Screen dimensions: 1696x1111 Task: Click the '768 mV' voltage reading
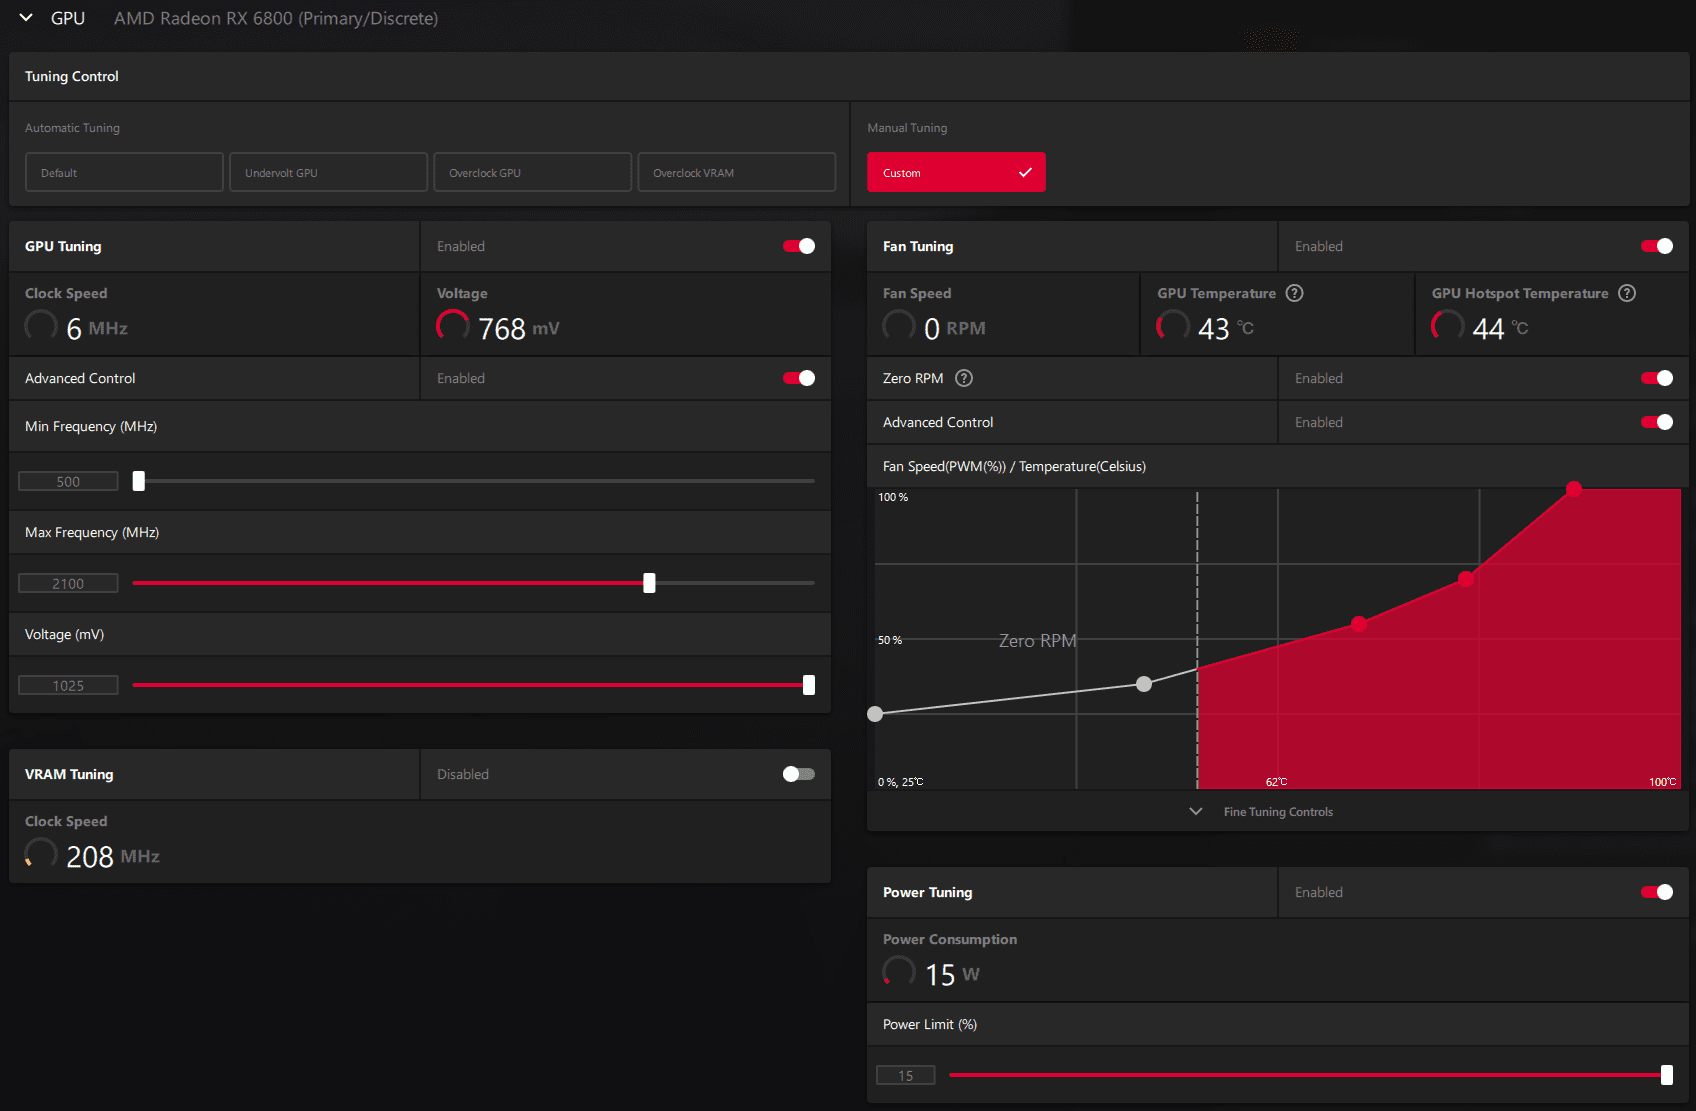click(518, 328)
